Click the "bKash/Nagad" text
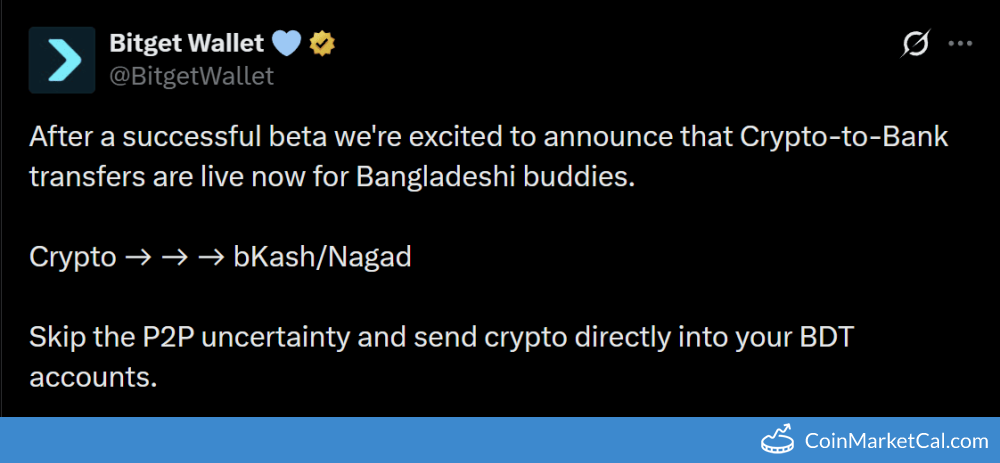The width and height of the screenshot is (1000, 463). click(x=322, y=257)
